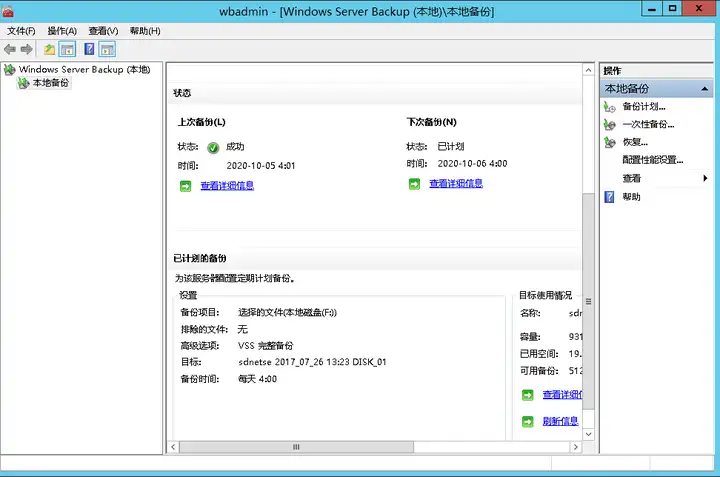Click the Forward arrow toolbar icon
The image size is (720, 477).
26,49
